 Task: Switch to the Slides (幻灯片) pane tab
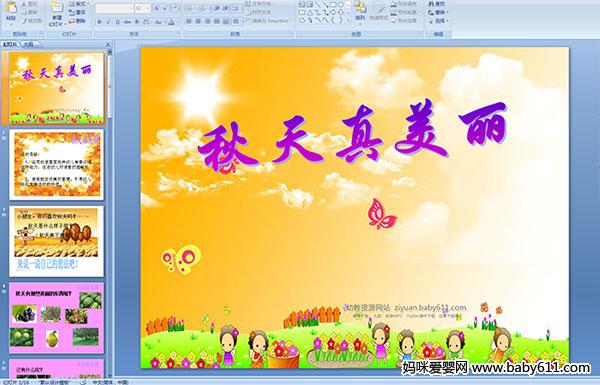click(x=9, y=44)
